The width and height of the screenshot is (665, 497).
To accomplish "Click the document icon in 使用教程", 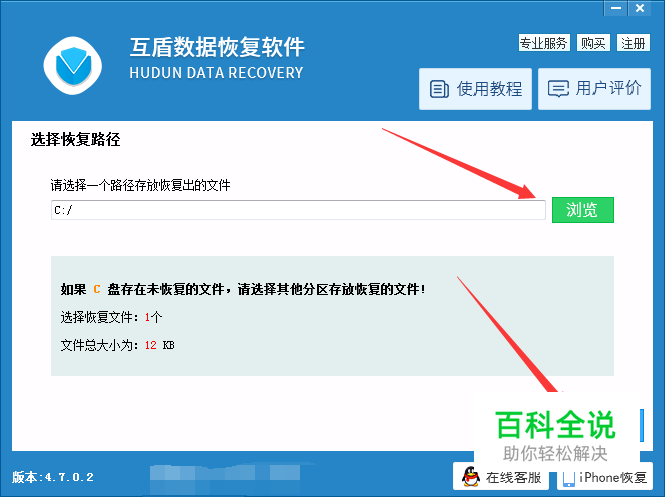I will 439,89.
